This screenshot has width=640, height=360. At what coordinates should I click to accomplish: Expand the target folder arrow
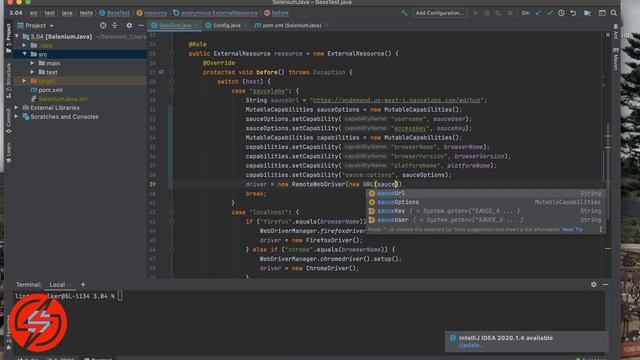tap(24, 81)
